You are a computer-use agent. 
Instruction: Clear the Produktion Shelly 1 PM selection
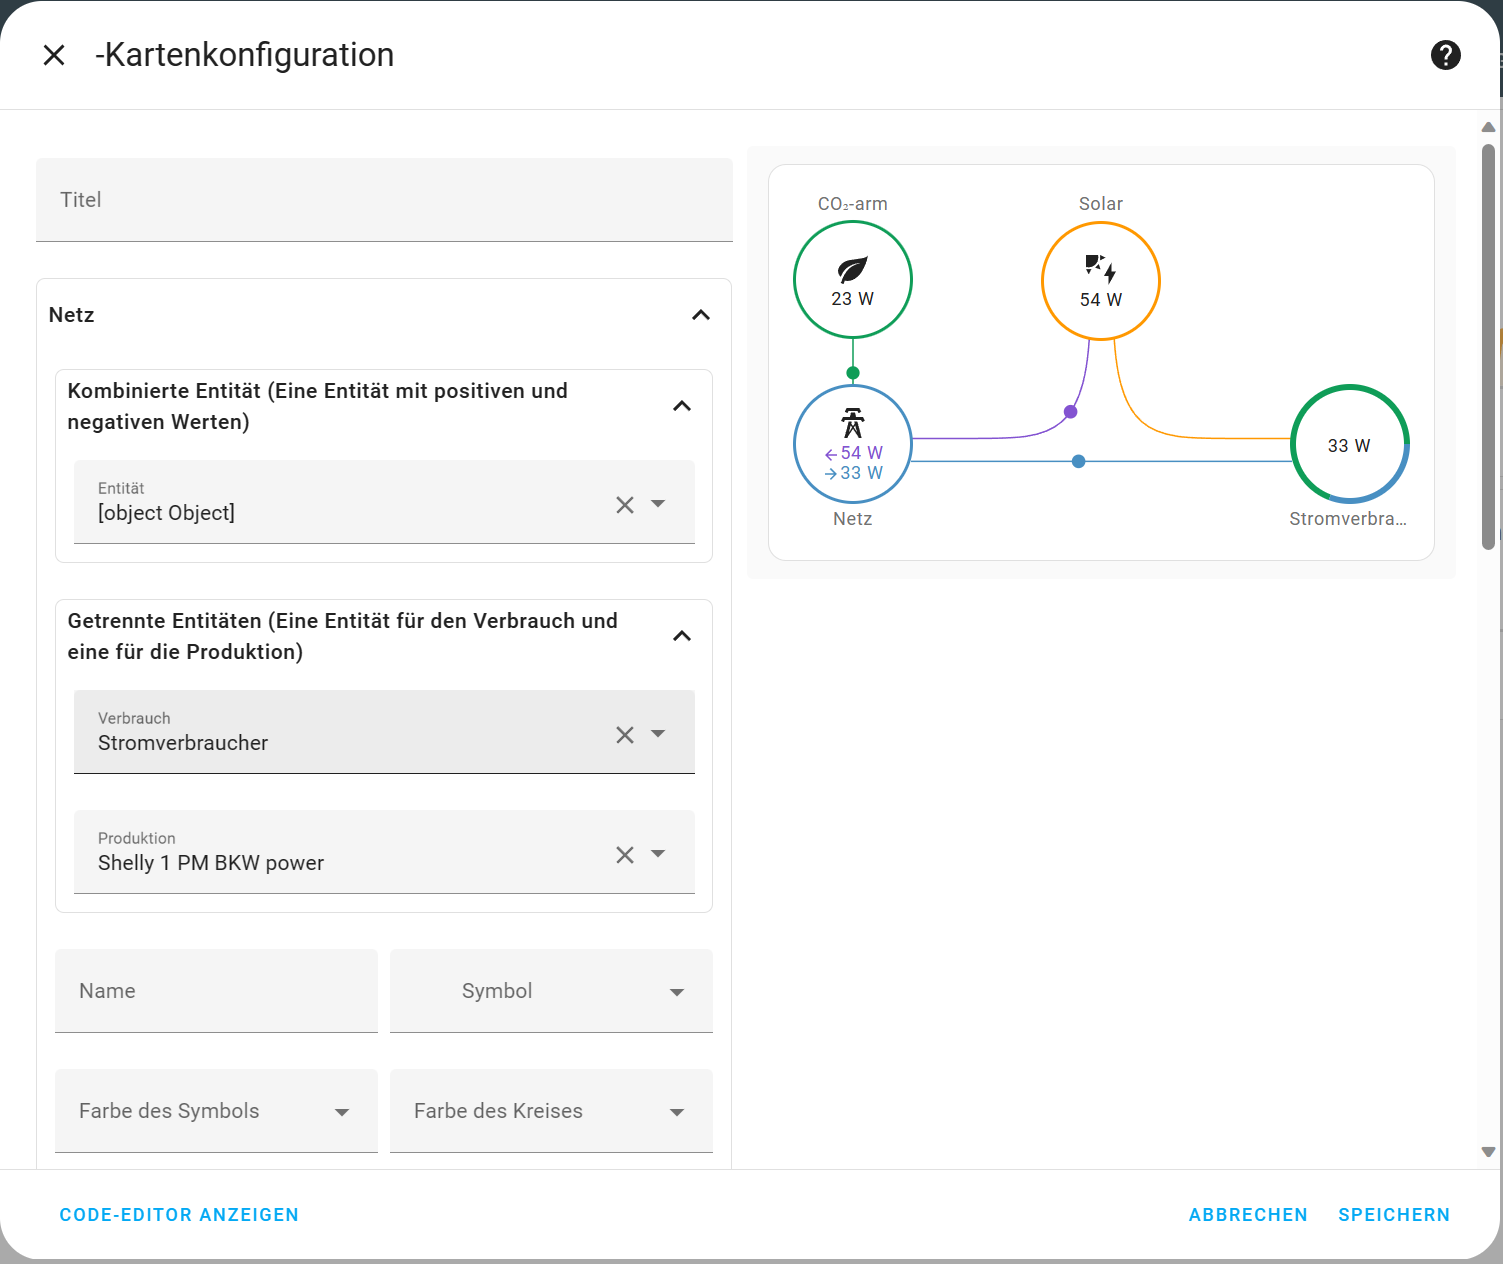point(625,855)
